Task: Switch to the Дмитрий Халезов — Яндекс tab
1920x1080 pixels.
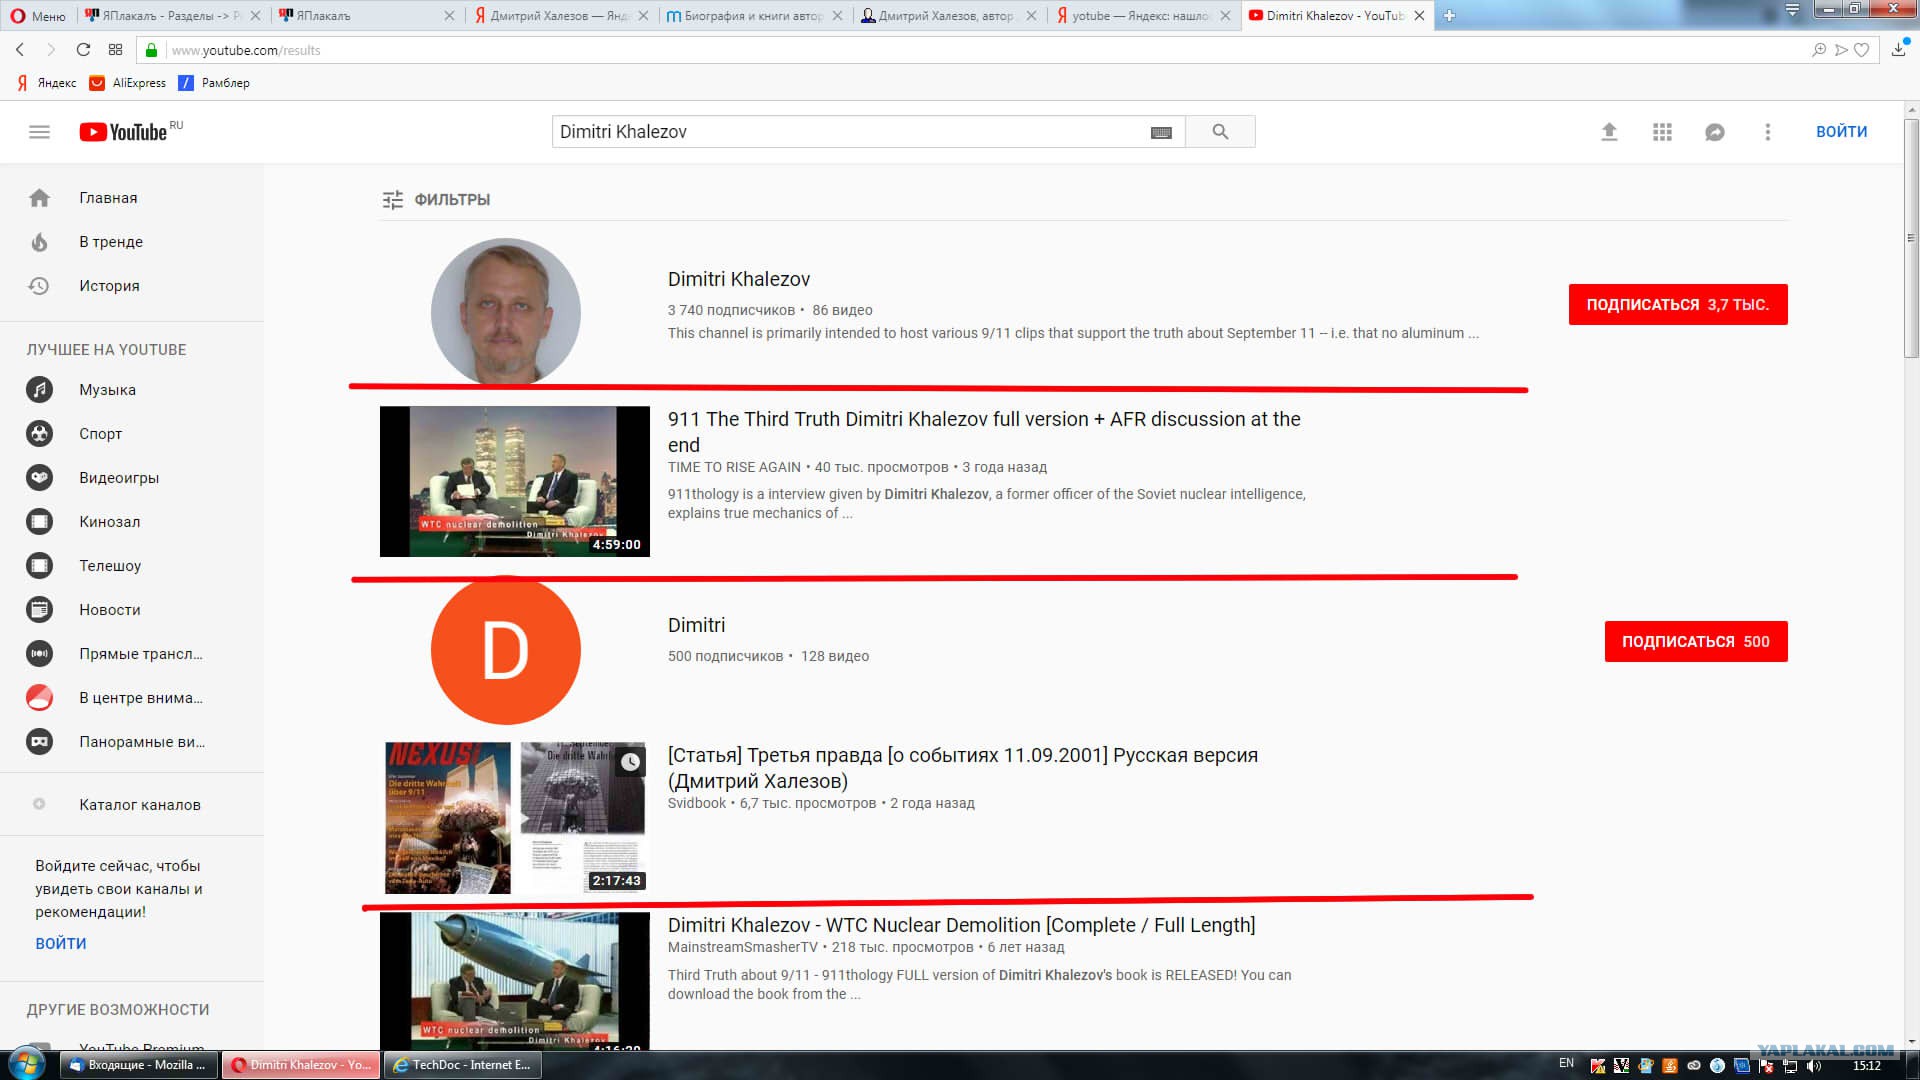Action: 561,16
